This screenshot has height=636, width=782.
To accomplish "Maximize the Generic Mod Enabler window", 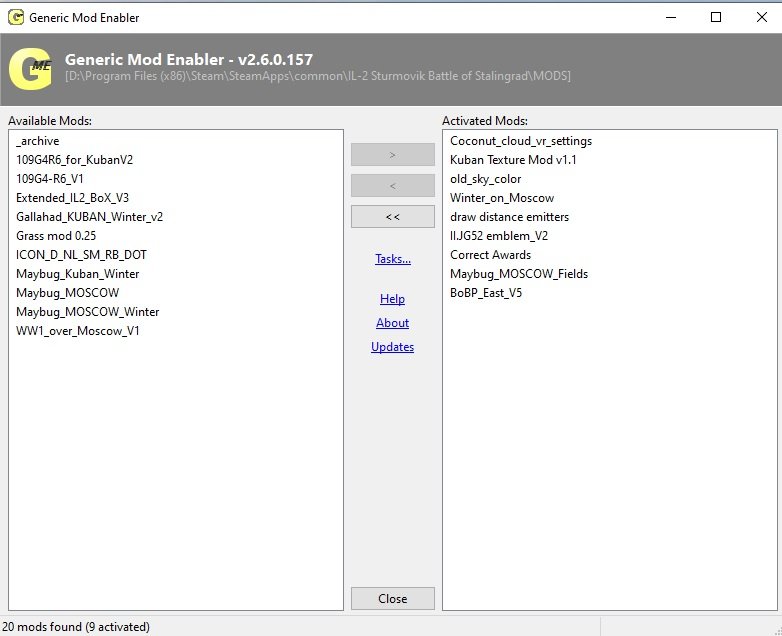I will click(x=716, y=17).
